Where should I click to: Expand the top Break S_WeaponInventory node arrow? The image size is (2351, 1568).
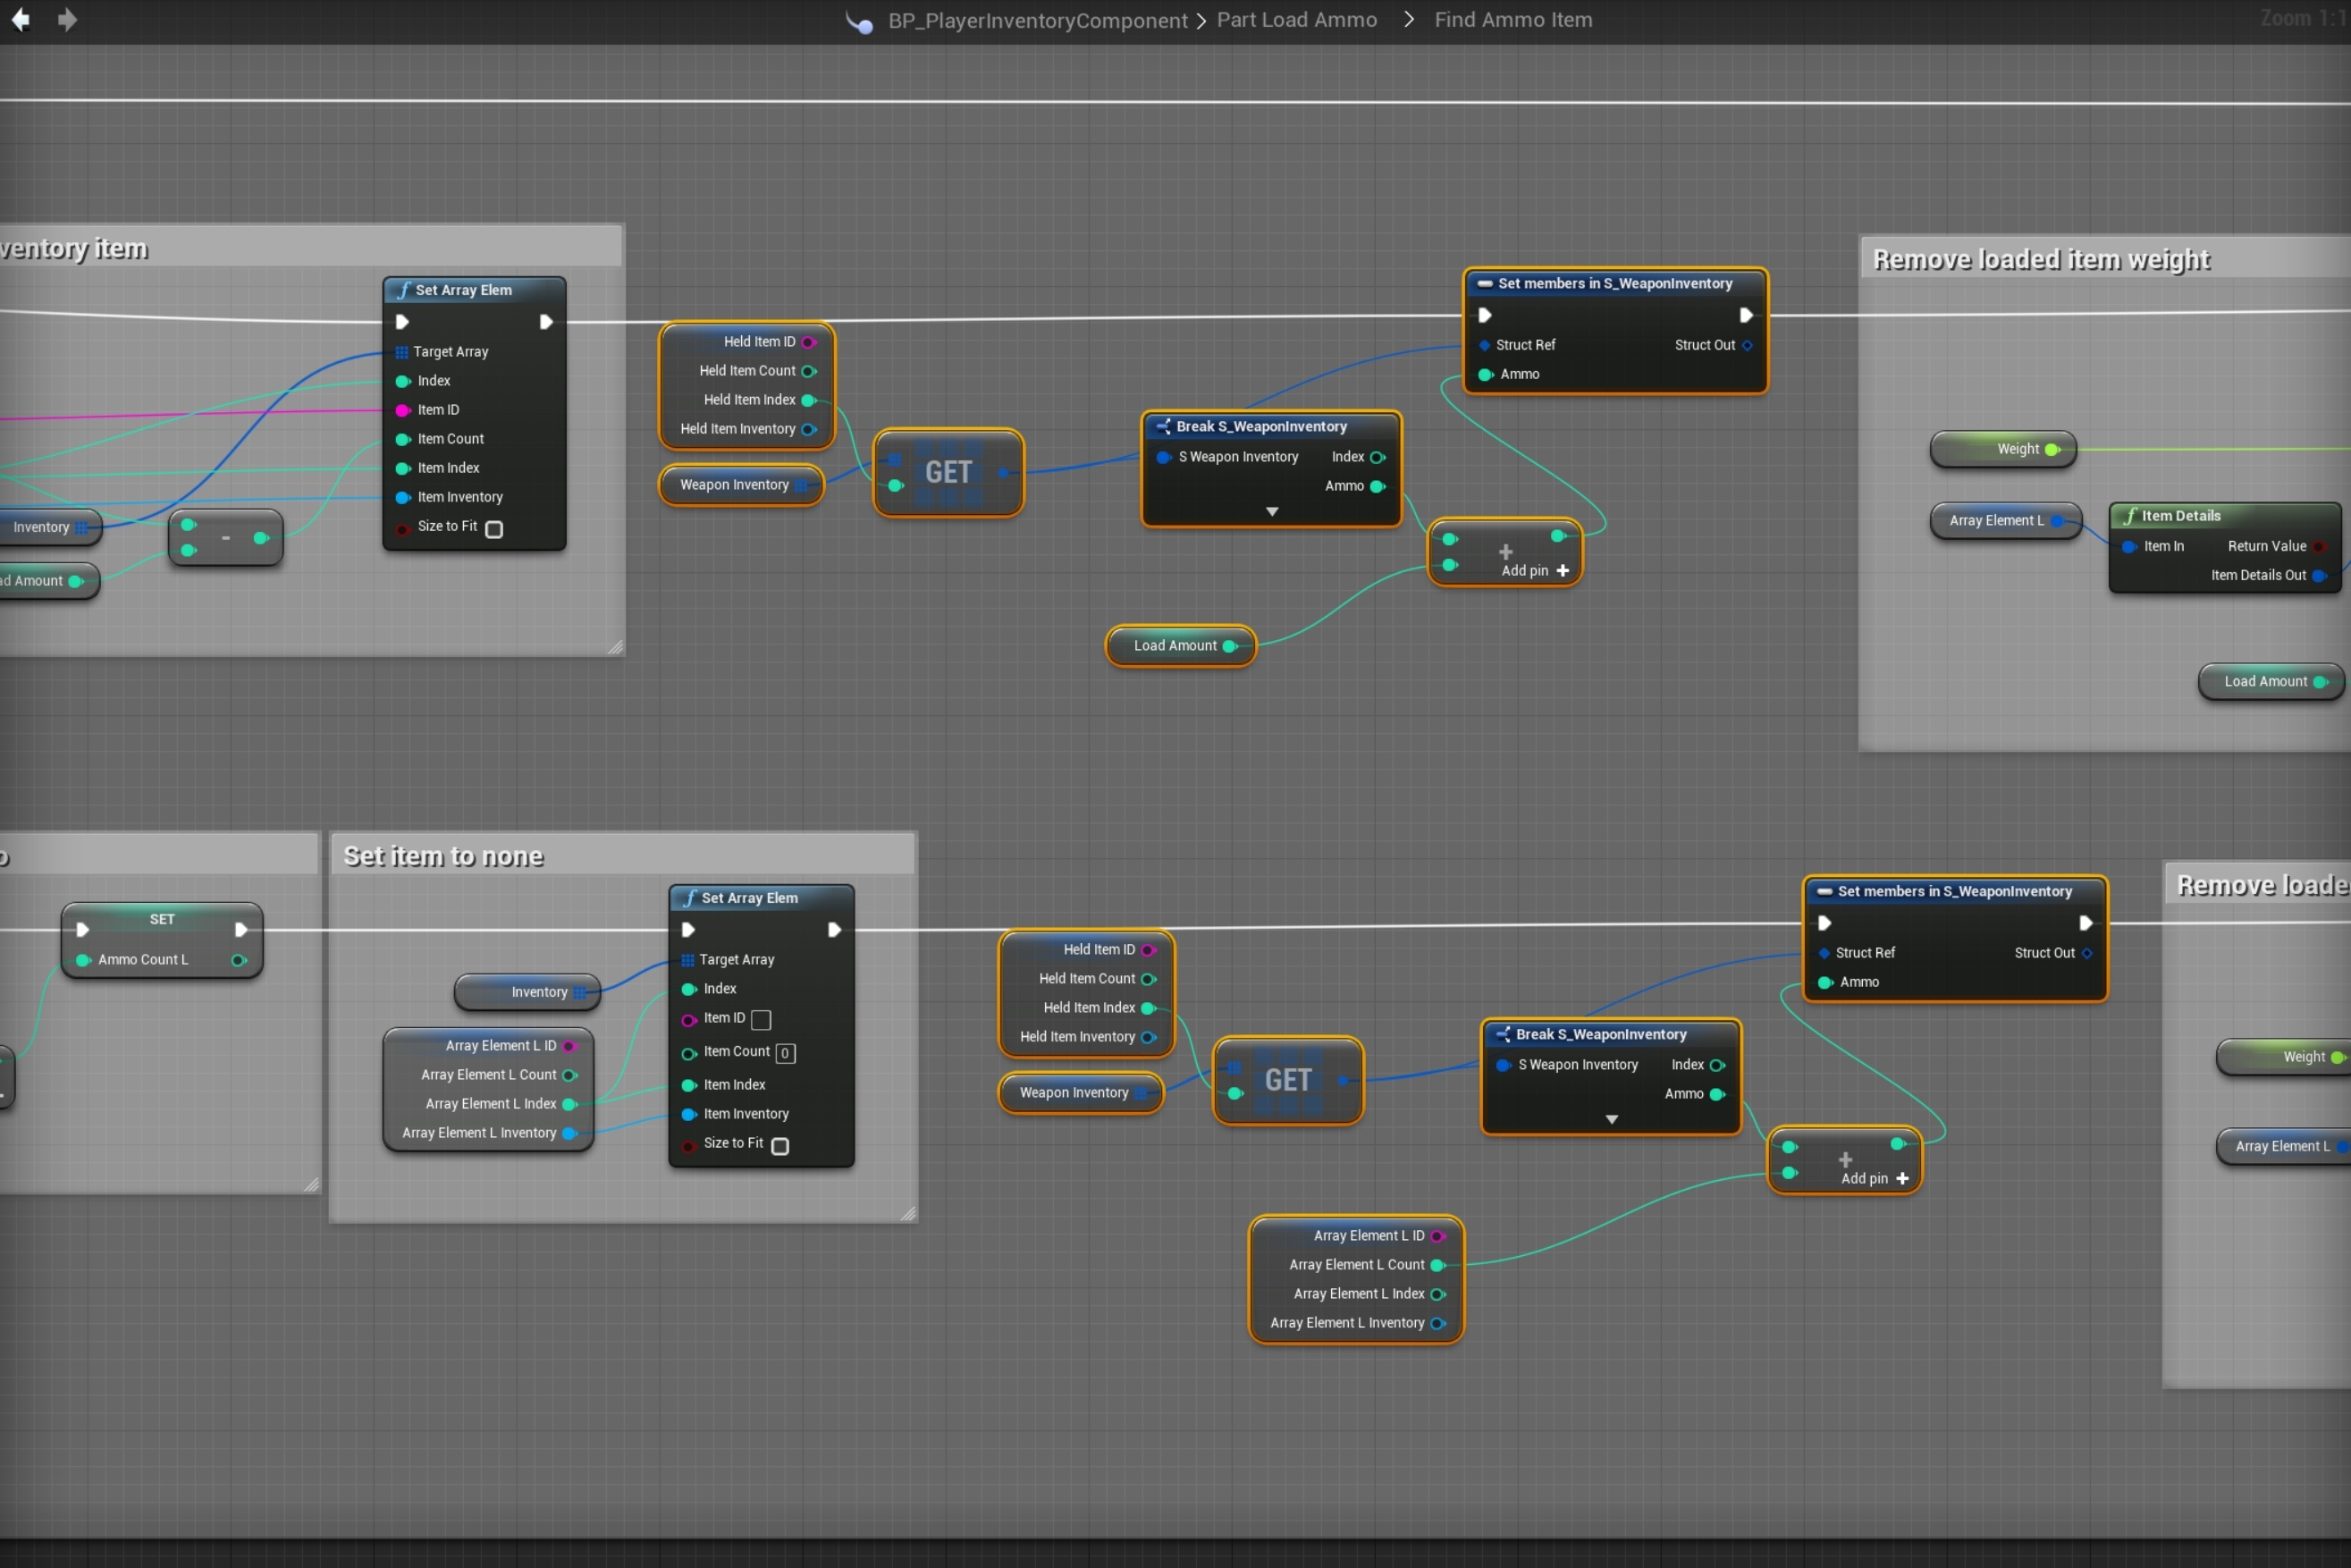point(1271,512)
